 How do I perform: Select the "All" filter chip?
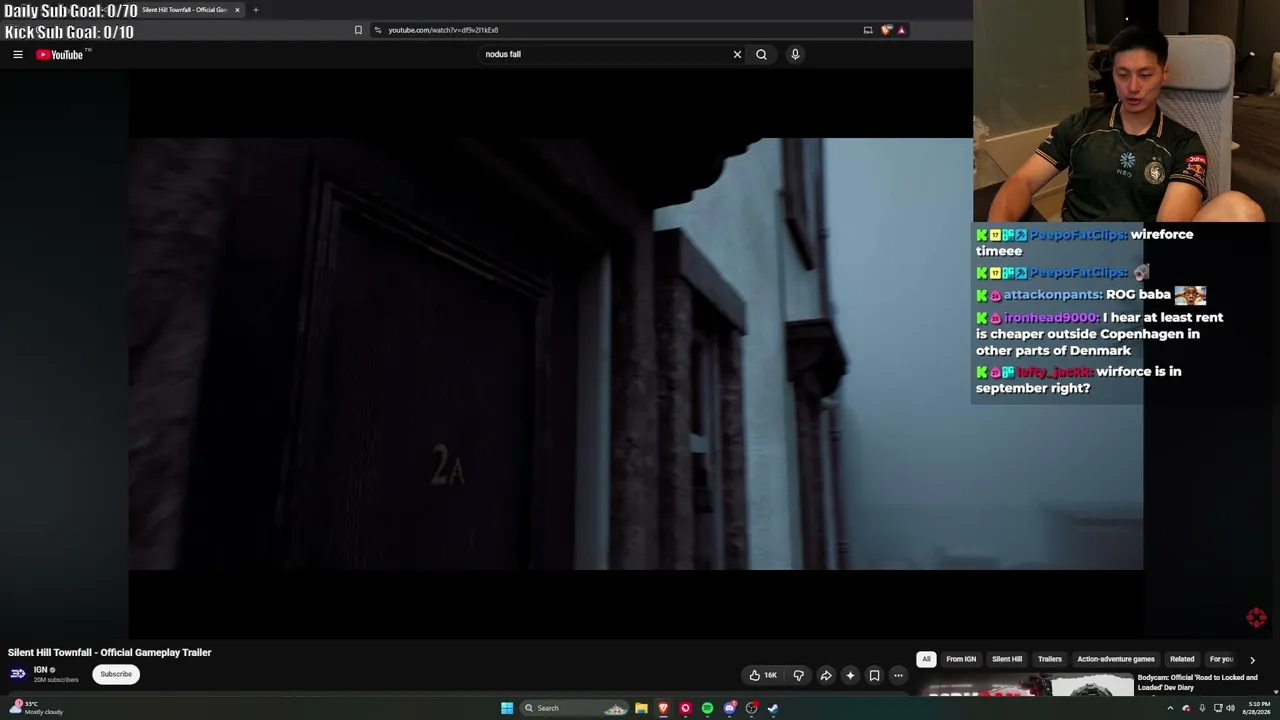click(x=926, y=659)
